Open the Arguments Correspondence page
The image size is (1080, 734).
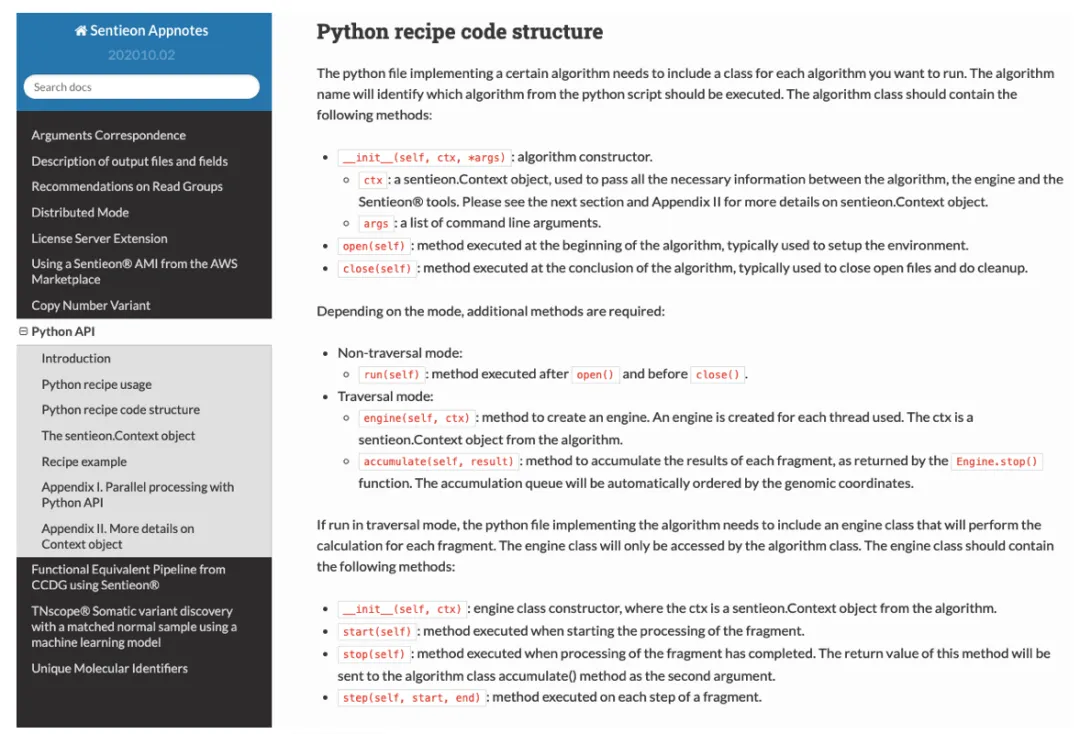pos(108,135)
